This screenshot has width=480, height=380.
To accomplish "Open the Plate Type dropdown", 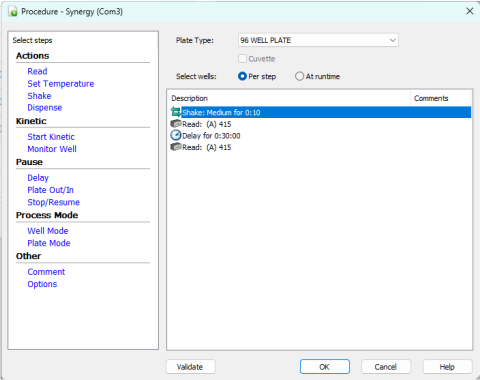I will tap(318, 40).
